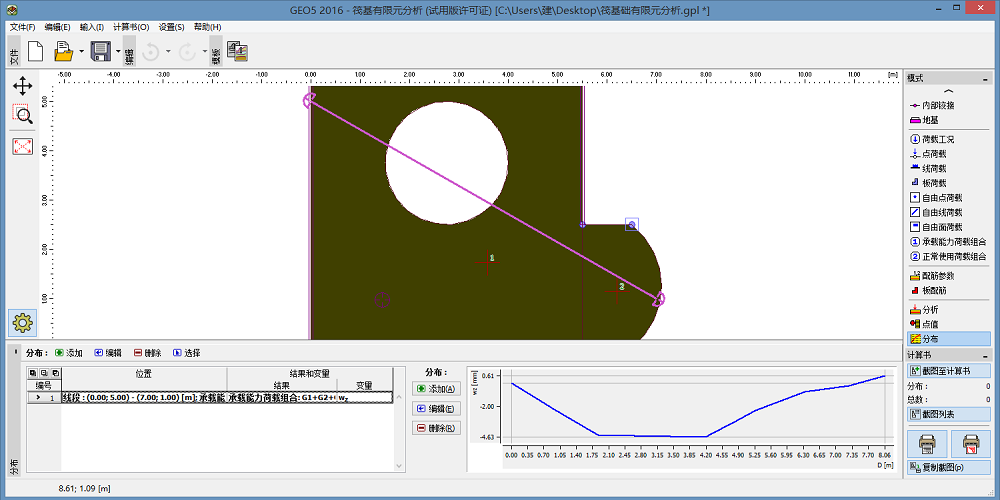Click the 截图至计算书 button
The image size is (1000, 500).
[x=947, y=371]
